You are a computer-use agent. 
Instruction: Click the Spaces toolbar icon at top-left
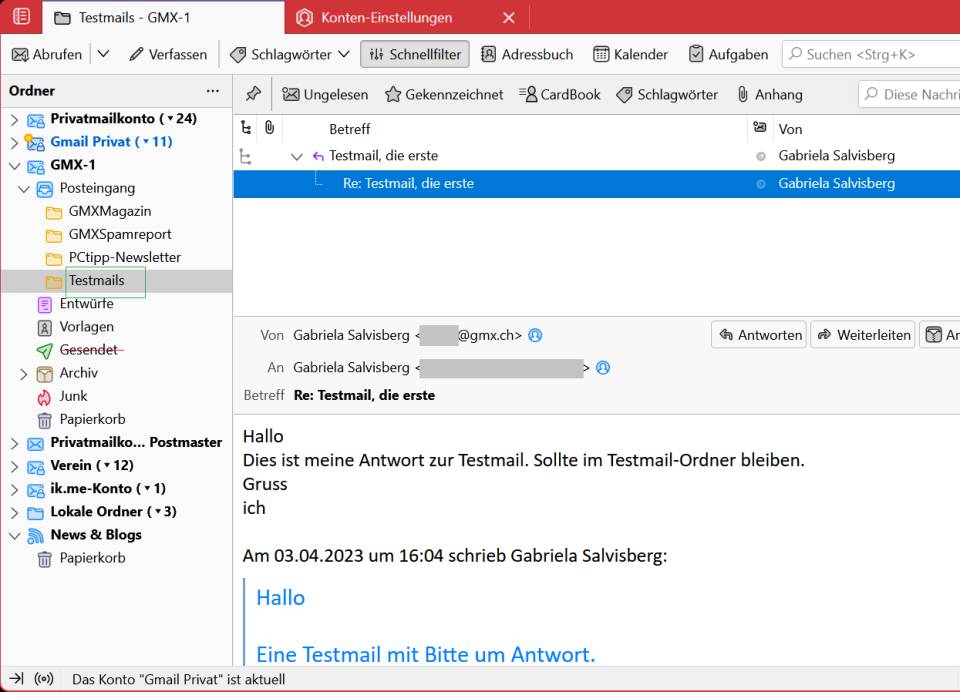click(21, 17)
